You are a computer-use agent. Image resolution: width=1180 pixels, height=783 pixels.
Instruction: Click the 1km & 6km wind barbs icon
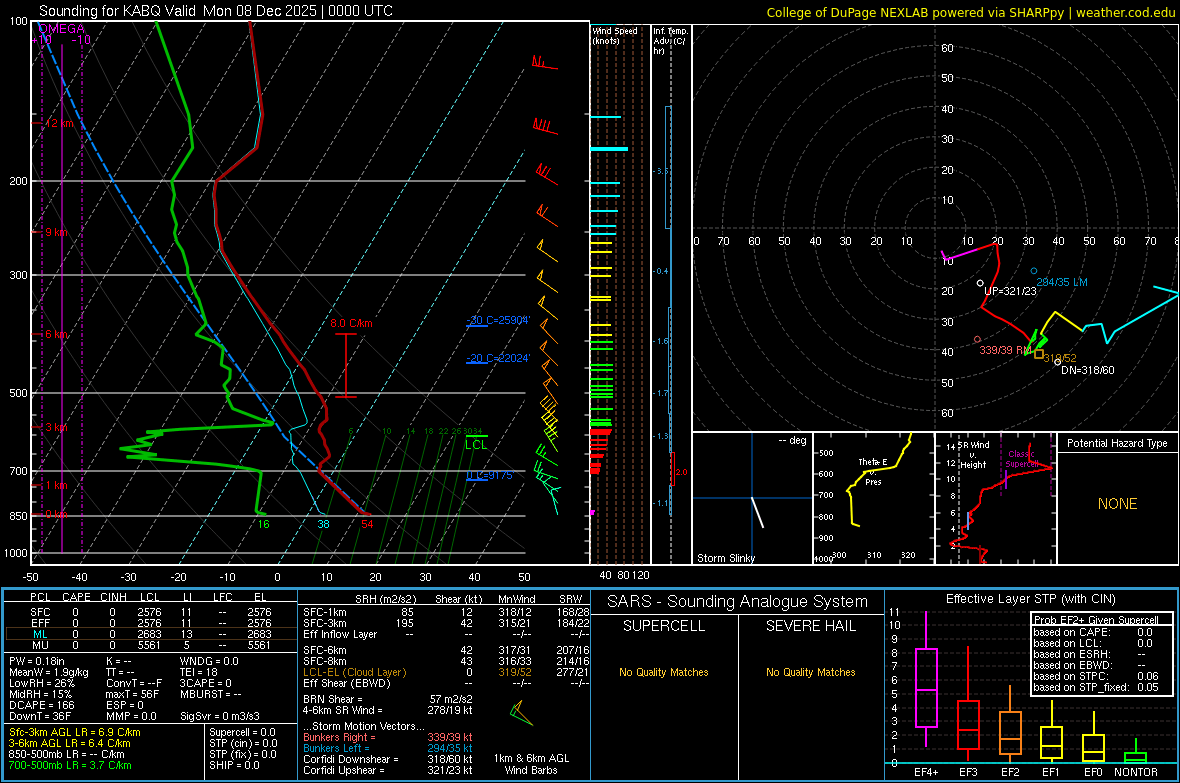[x=521, y=713]
